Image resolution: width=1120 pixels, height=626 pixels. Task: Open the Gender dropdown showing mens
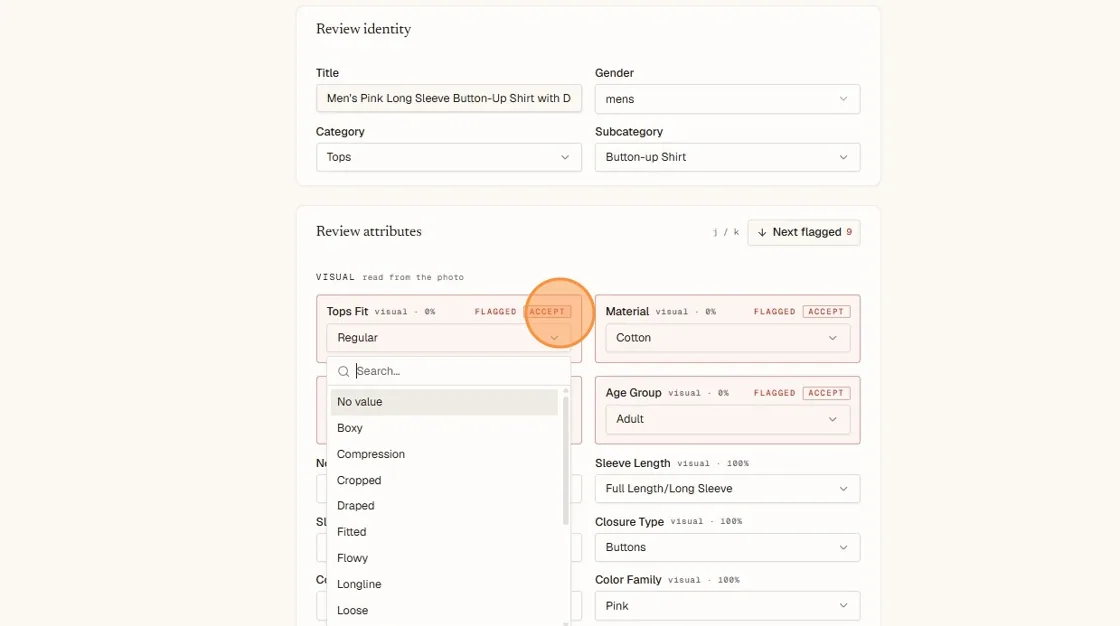(727, 99)
